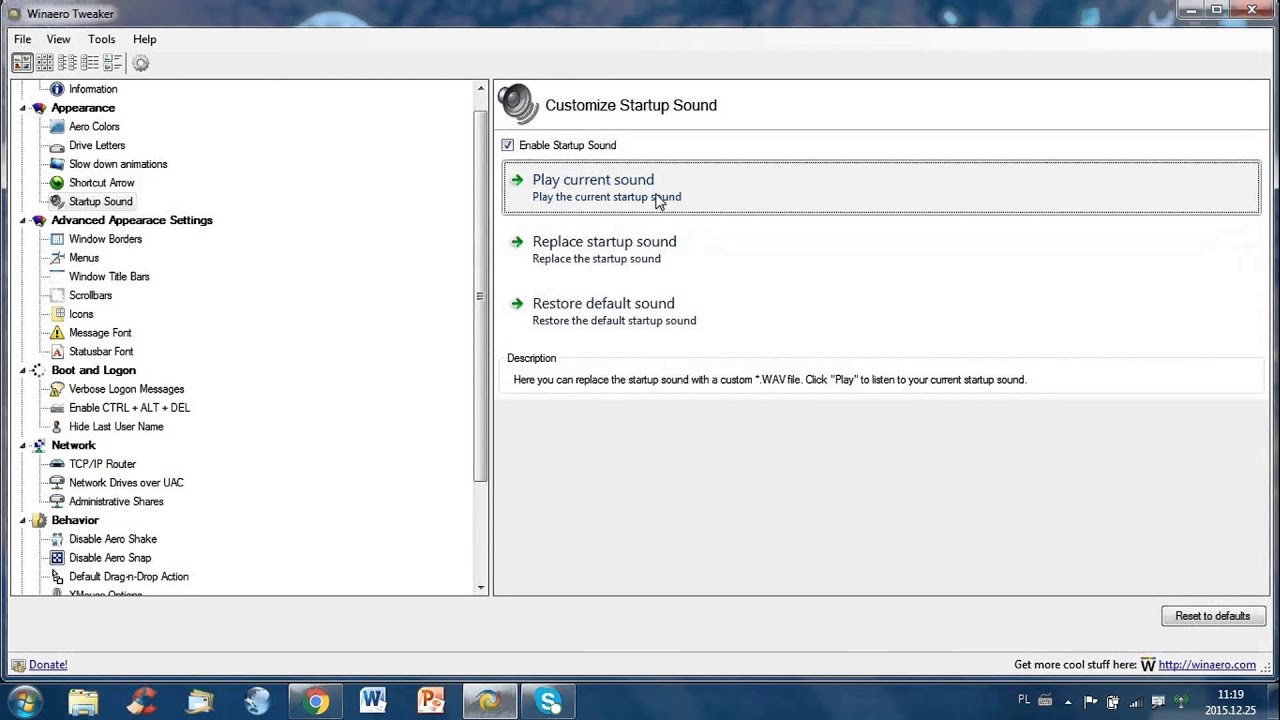Viewport: 1280px width, 720px height.
Task: Open the Tools menu
Action: coord(101,39)
